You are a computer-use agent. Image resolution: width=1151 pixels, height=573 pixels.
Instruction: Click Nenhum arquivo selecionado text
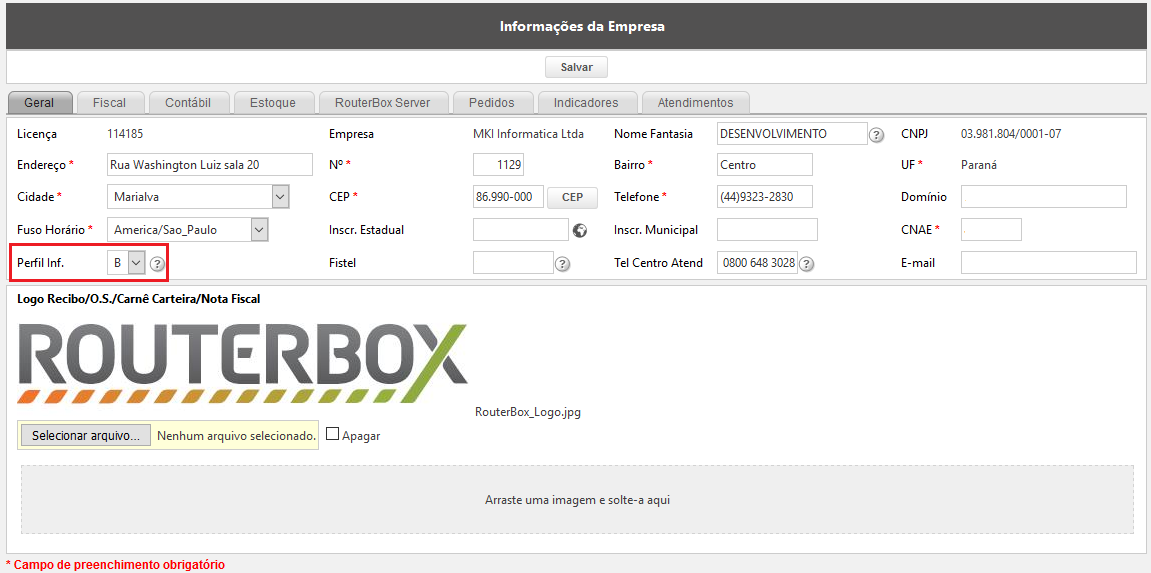[x=236, y=436]
